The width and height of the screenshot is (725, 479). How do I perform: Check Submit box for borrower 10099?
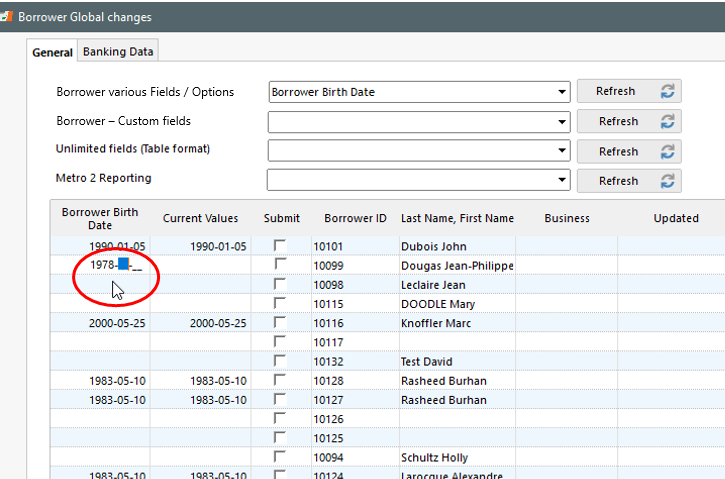click(280, 264)
